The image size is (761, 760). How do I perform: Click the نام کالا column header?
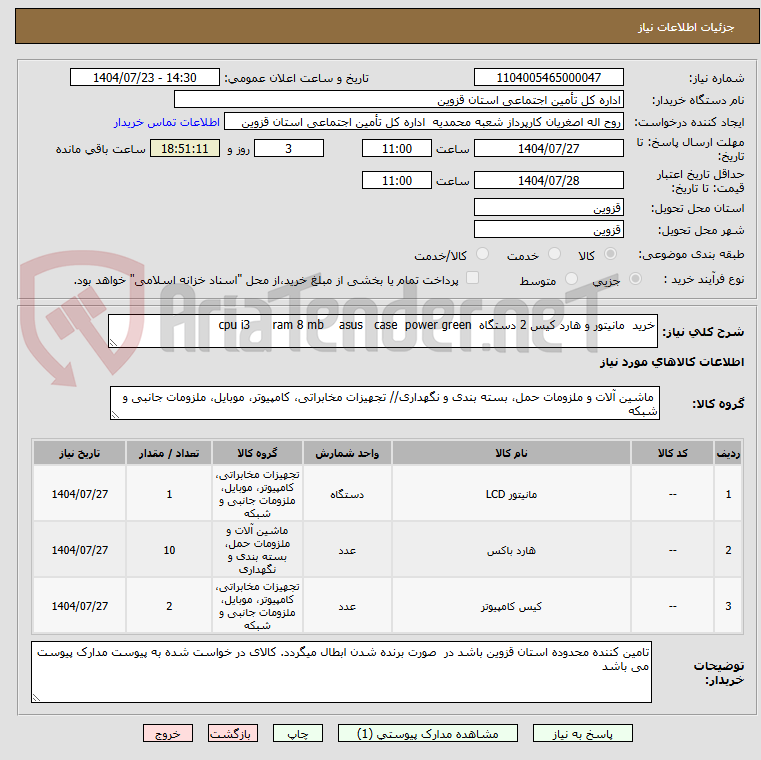pos(511,453)
